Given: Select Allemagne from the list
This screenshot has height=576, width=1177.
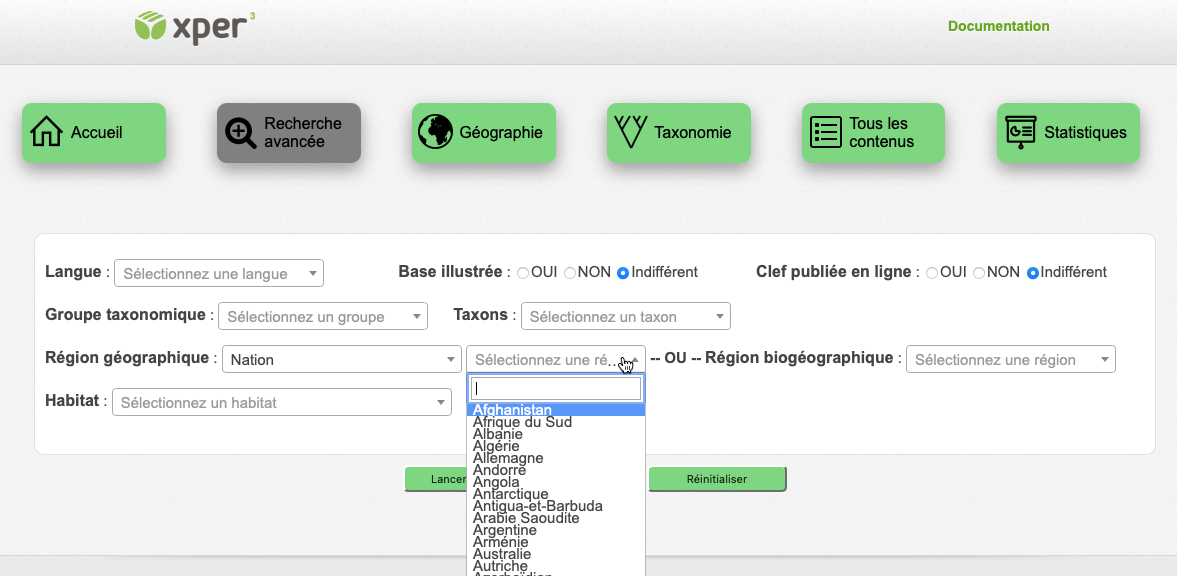Looking at the screenshot, I should coord(555,458).
